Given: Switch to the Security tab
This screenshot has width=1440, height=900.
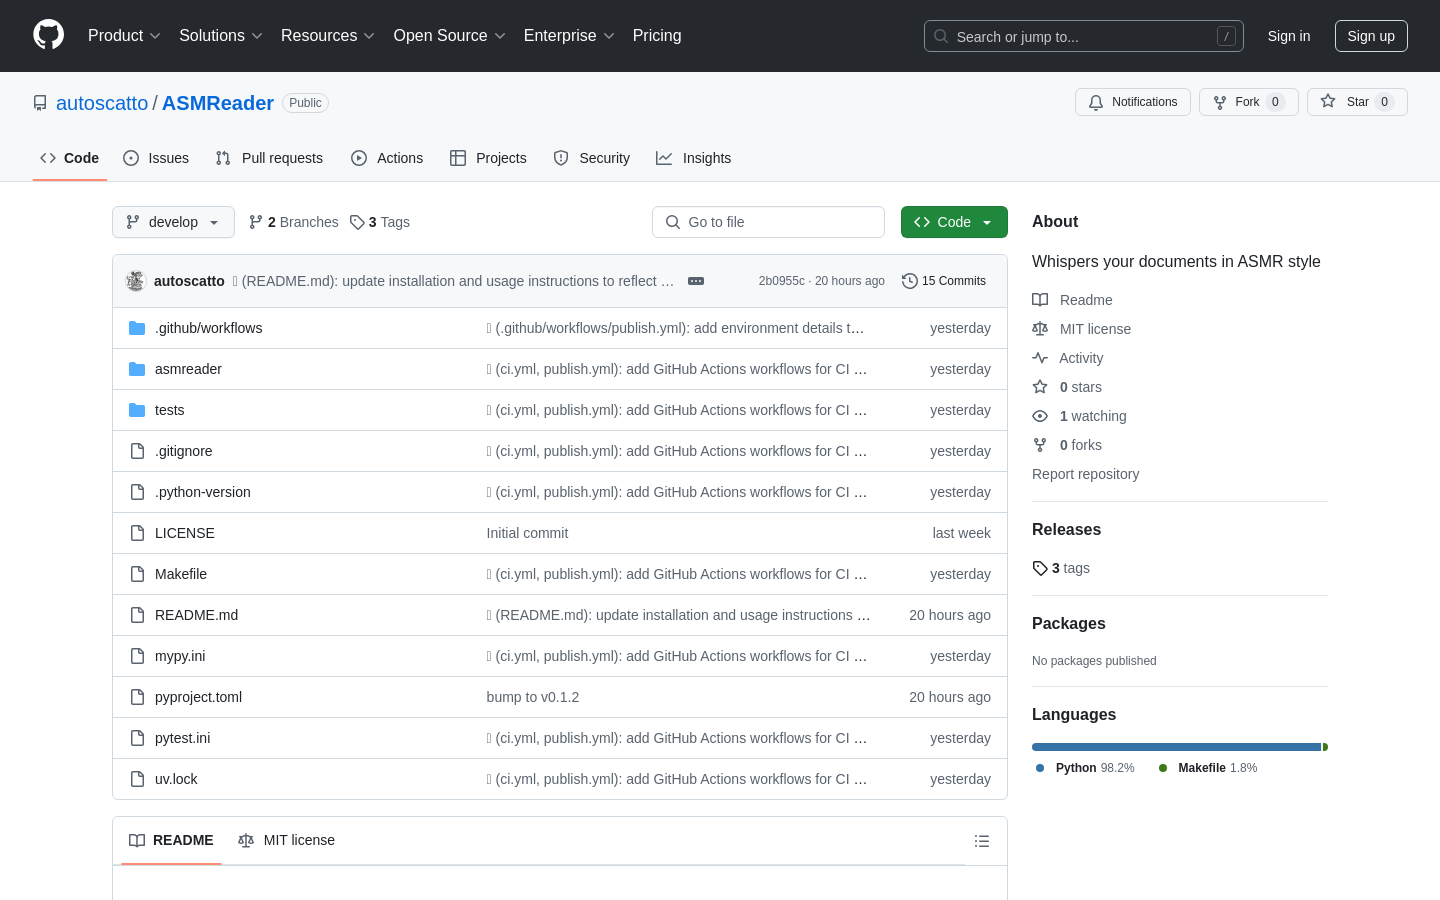Looking at the screenshot, I should (592, 158).
